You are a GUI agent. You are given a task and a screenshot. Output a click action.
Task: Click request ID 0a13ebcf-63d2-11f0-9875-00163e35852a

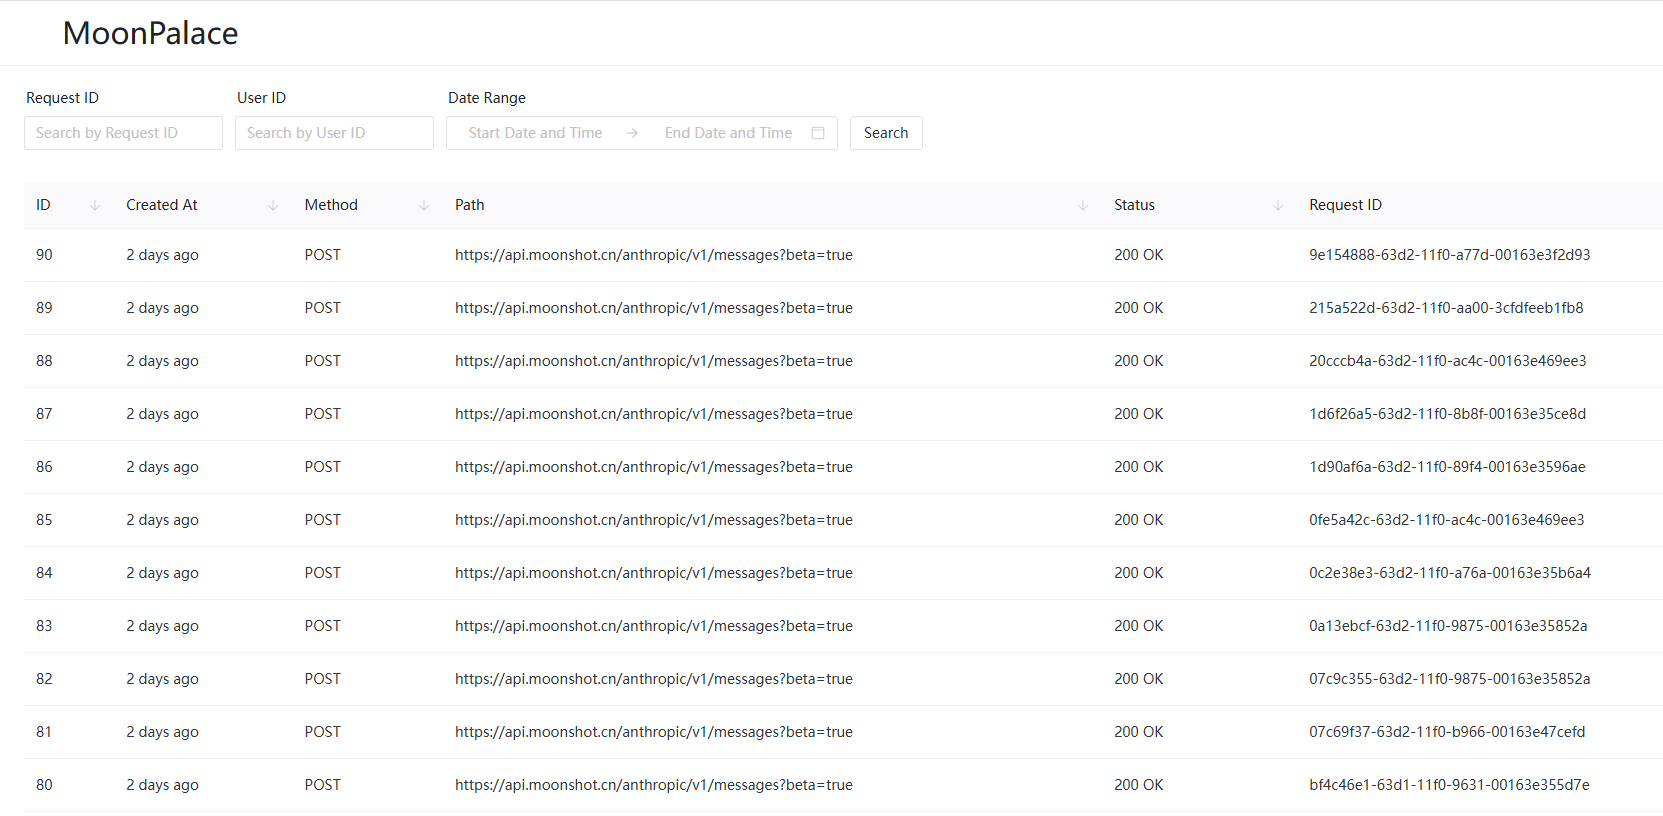(x=1448, y=626)
